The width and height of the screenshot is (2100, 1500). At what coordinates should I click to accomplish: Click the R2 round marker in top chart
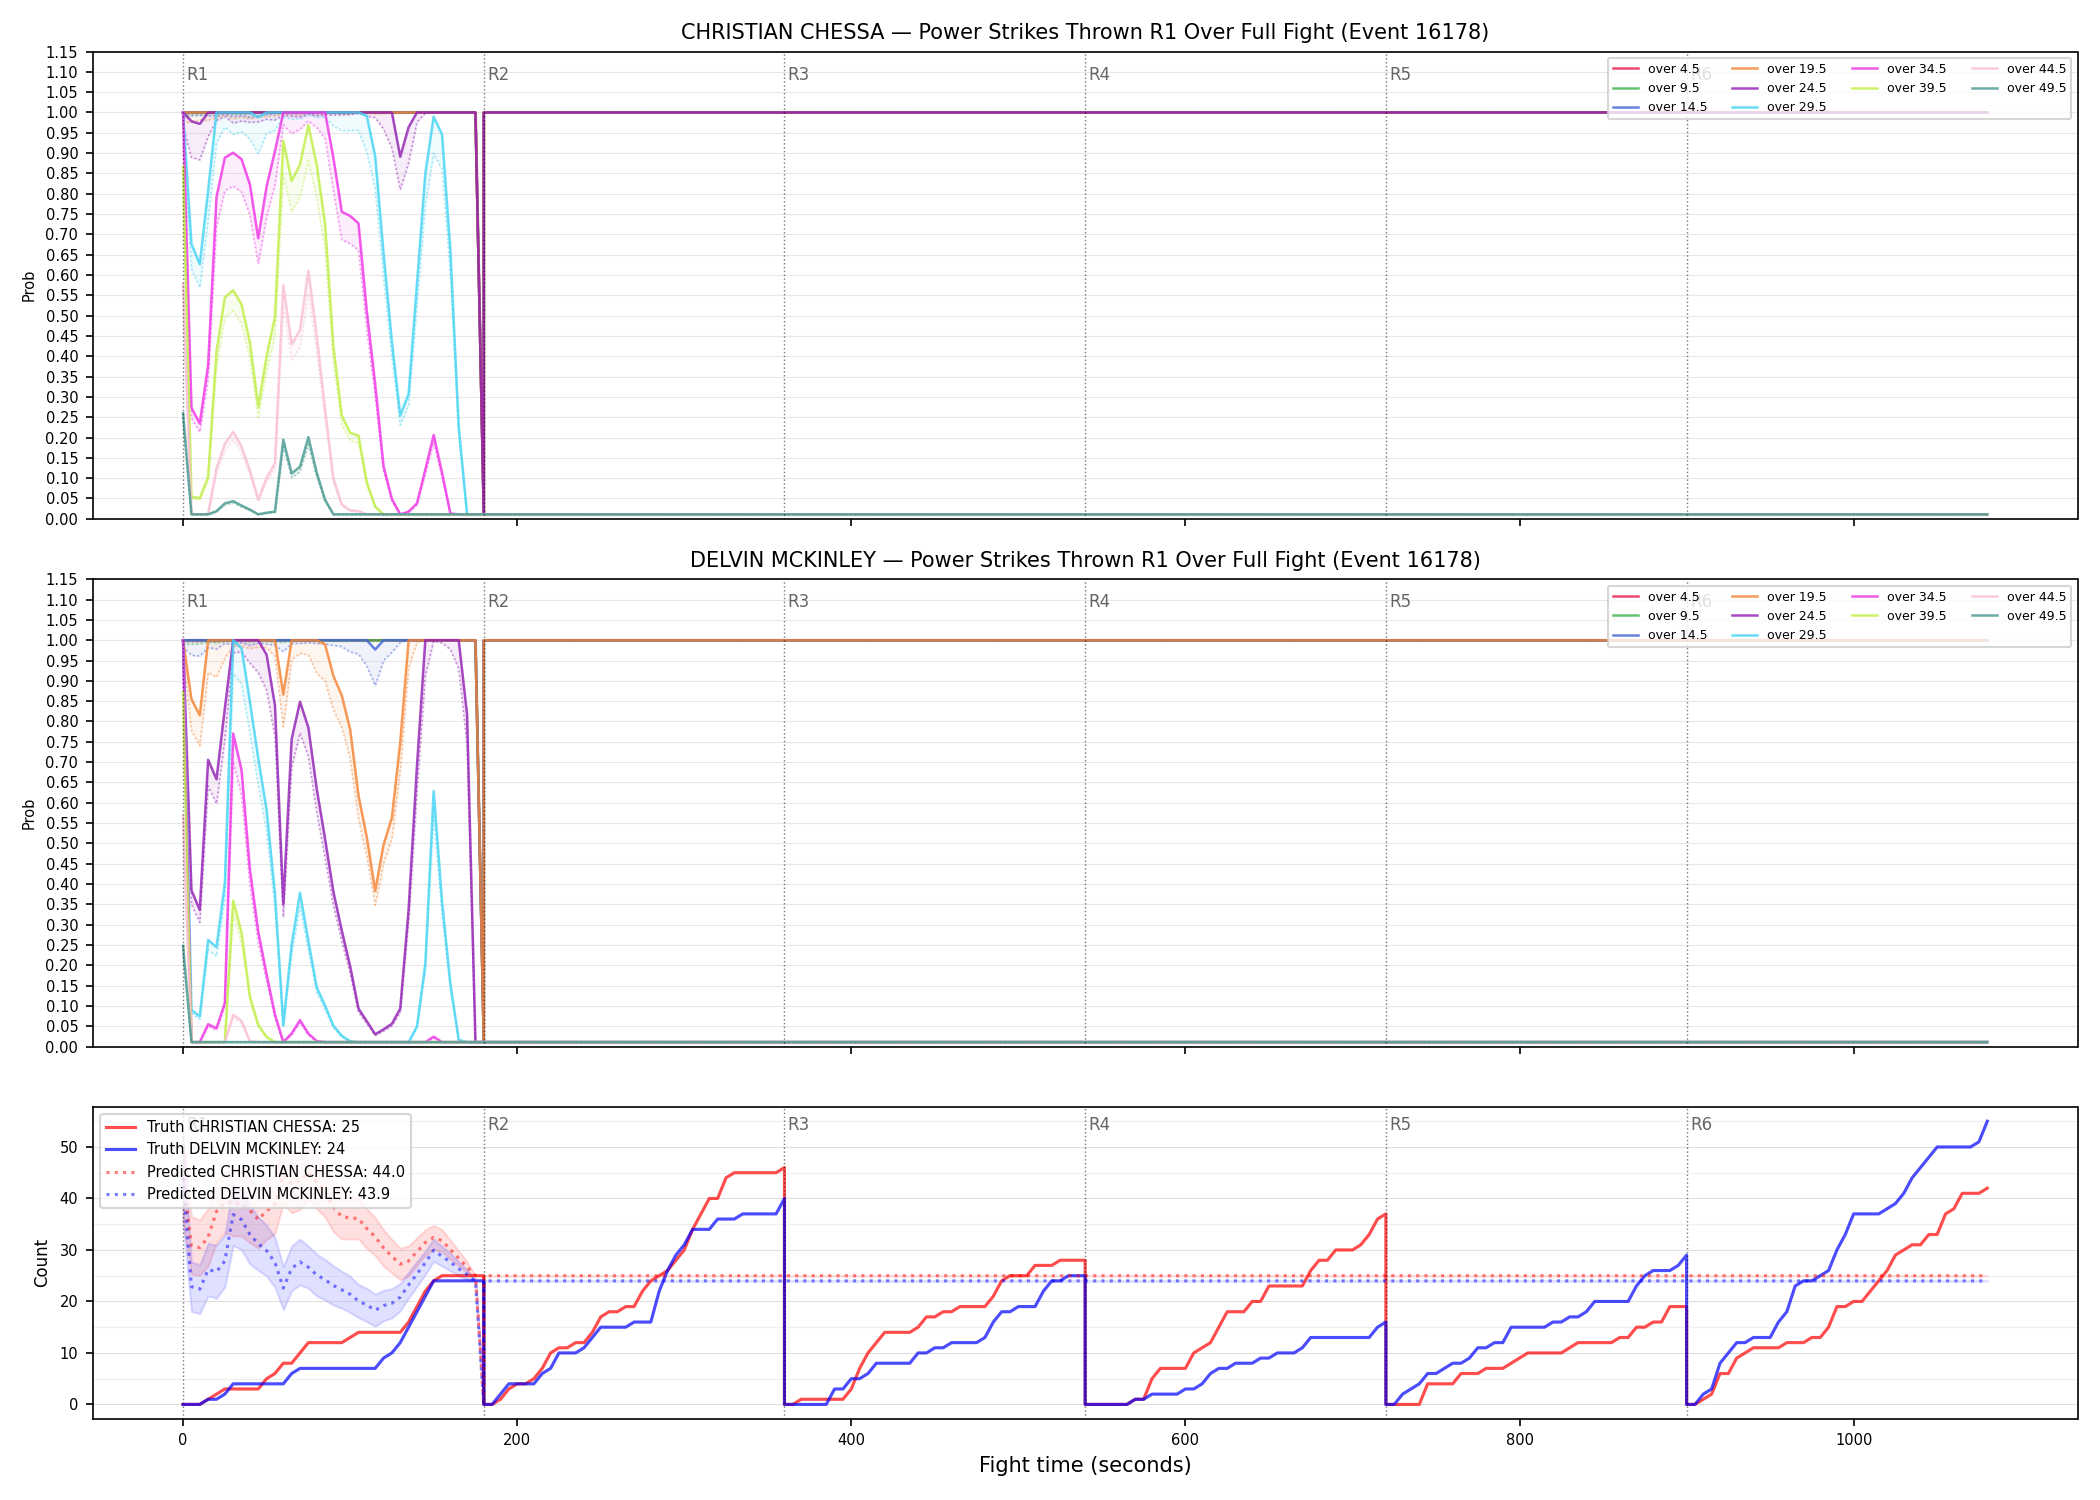coord(498,74)
